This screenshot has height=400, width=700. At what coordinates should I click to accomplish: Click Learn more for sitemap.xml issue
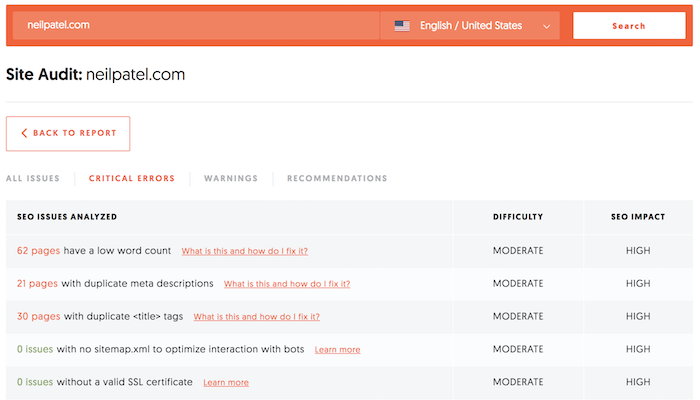point(338,350)
